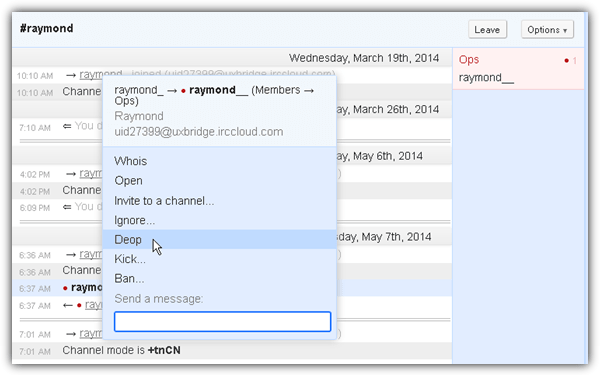Click the 6:09 PM timestamp

pos(35,208)
